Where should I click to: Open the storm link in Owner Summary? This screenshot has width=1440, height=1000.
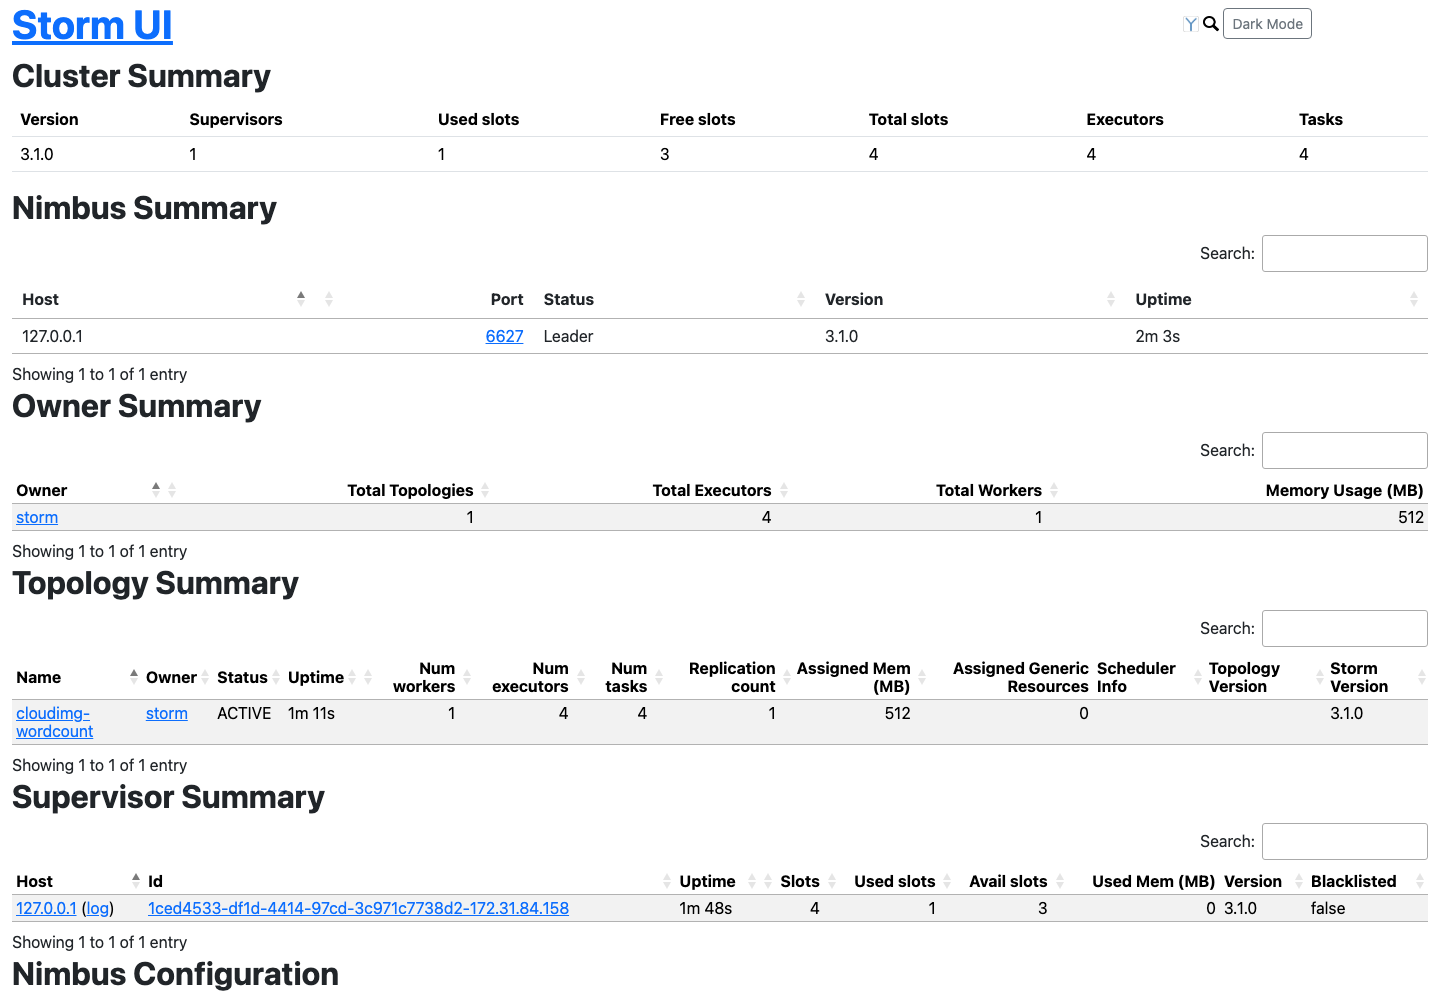(37, 517)
